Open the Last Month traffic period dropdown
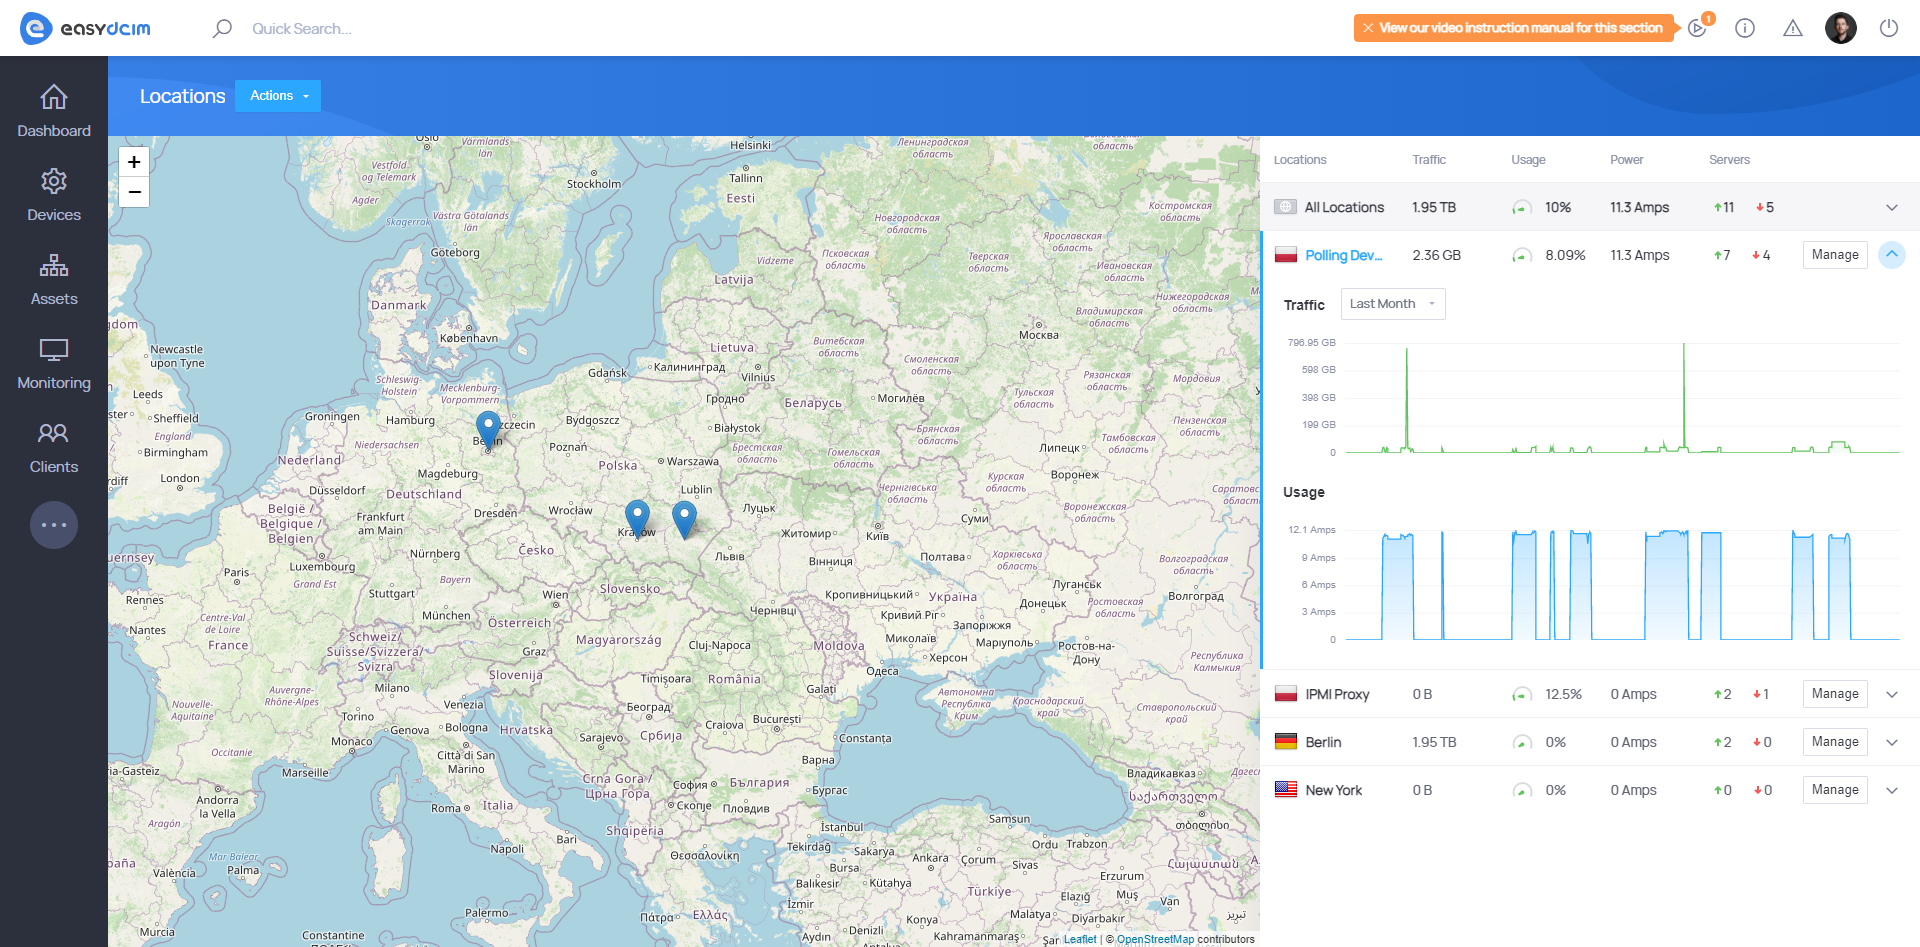The width and height of the screenshot is (1920, 947). coord(1393,304)
